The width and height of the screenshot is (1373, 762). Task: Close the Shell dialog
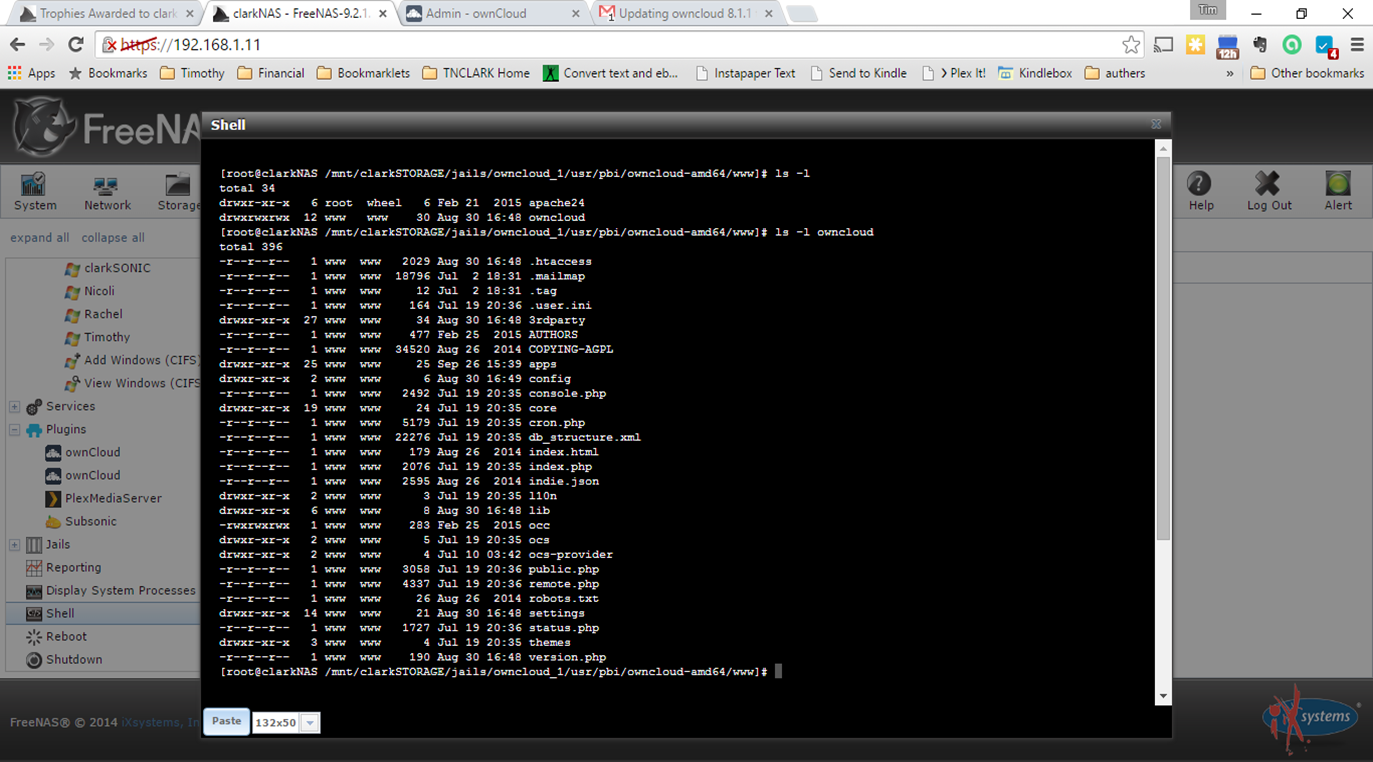pyautogui.click(x=1156, y=125)
